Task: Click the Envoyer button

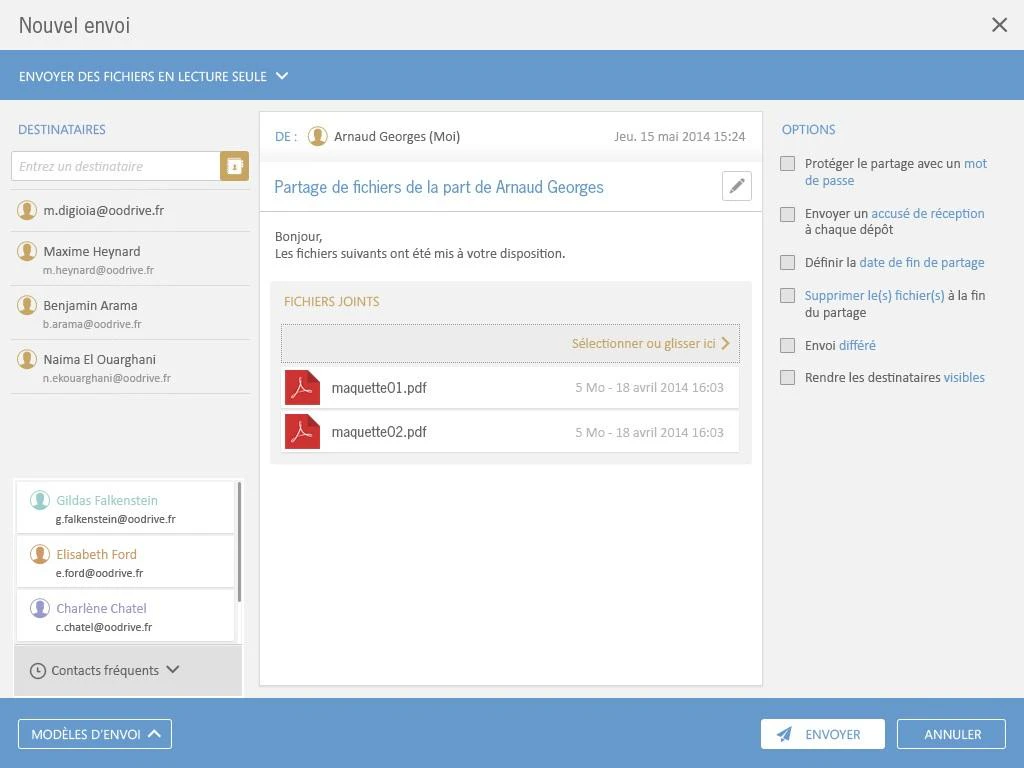Action: click(823, 734)
